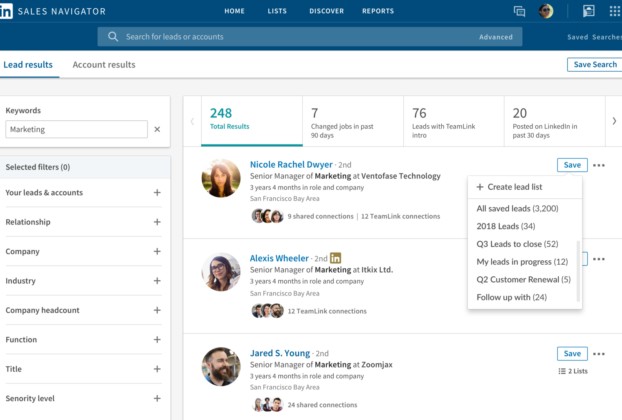The width and height of the screenshot is (622, 420).
Task: Open Advanced search options
Action: [x=495, y=37]
